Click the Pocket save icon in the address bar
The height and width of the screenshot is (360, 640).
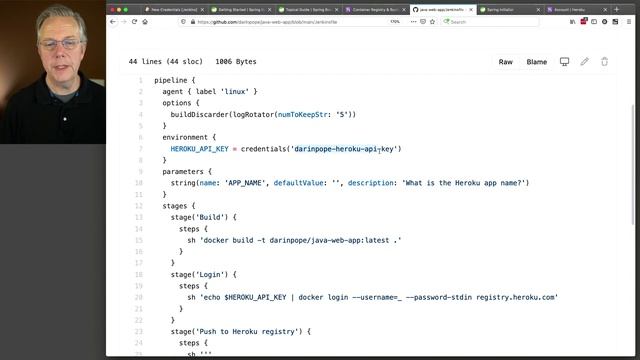click(x=423, y=22)
